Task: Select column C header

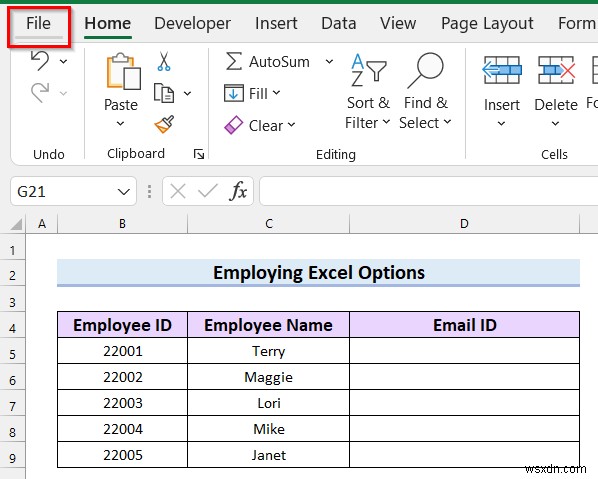Action: pyautogui.click(x=269, y=224)
